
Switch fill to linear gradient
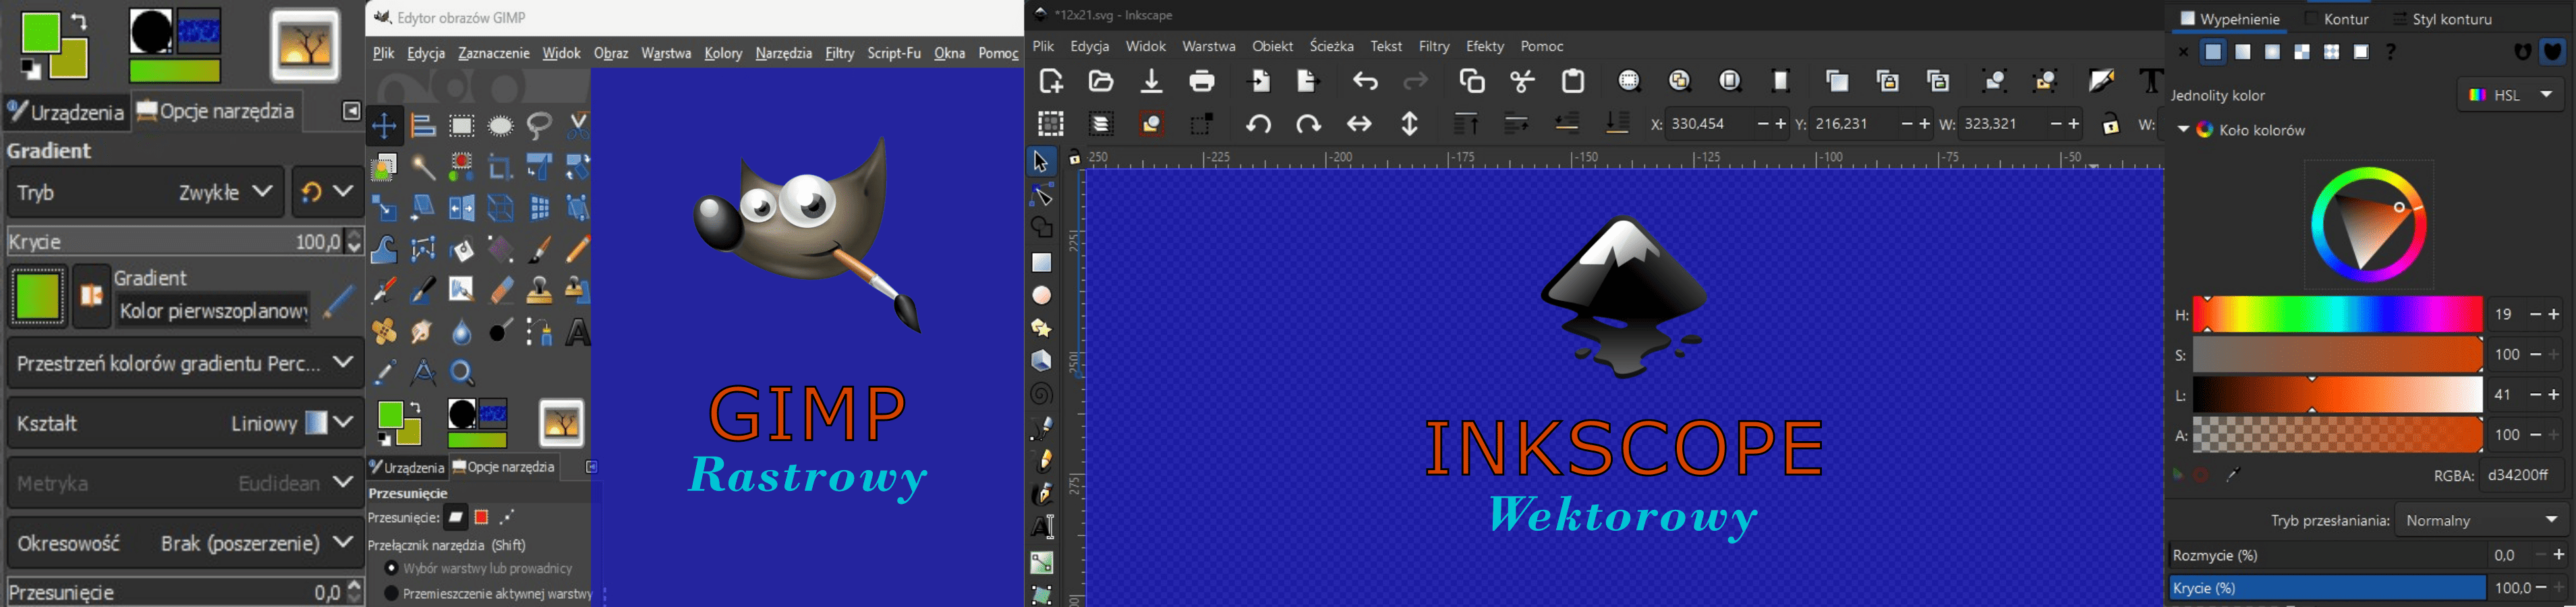coord(2243,52)
